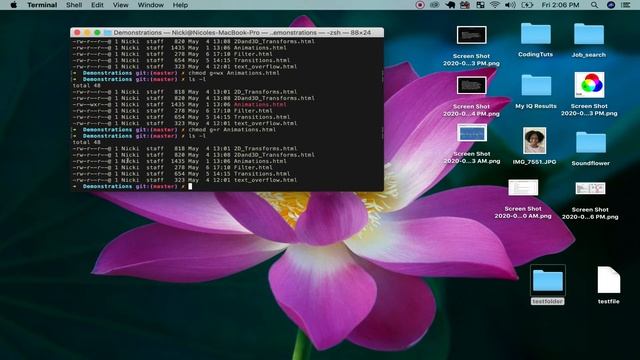Click the Fri 2:06 PM clock
Image resolution: width=640 pixels, height=360 pixels.
pos(560,5)
